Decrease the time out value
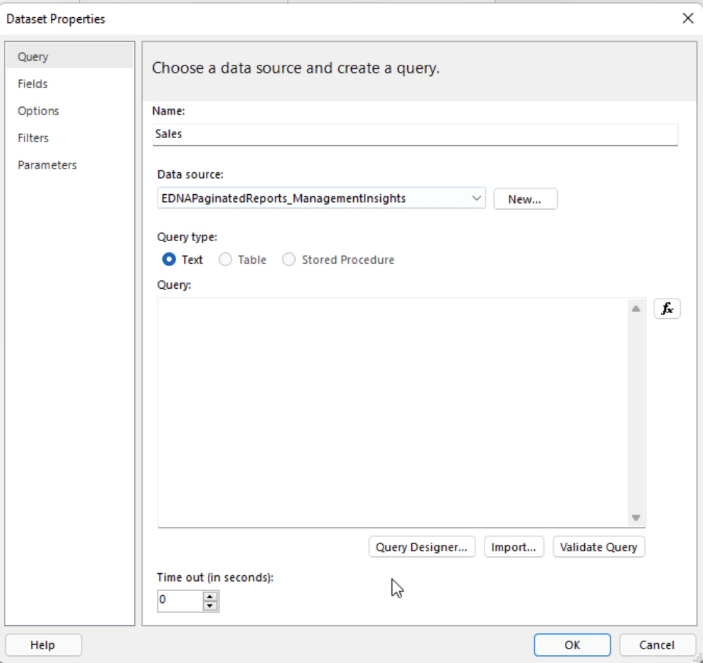The image size is (703, 663). [x=210, y=606]
